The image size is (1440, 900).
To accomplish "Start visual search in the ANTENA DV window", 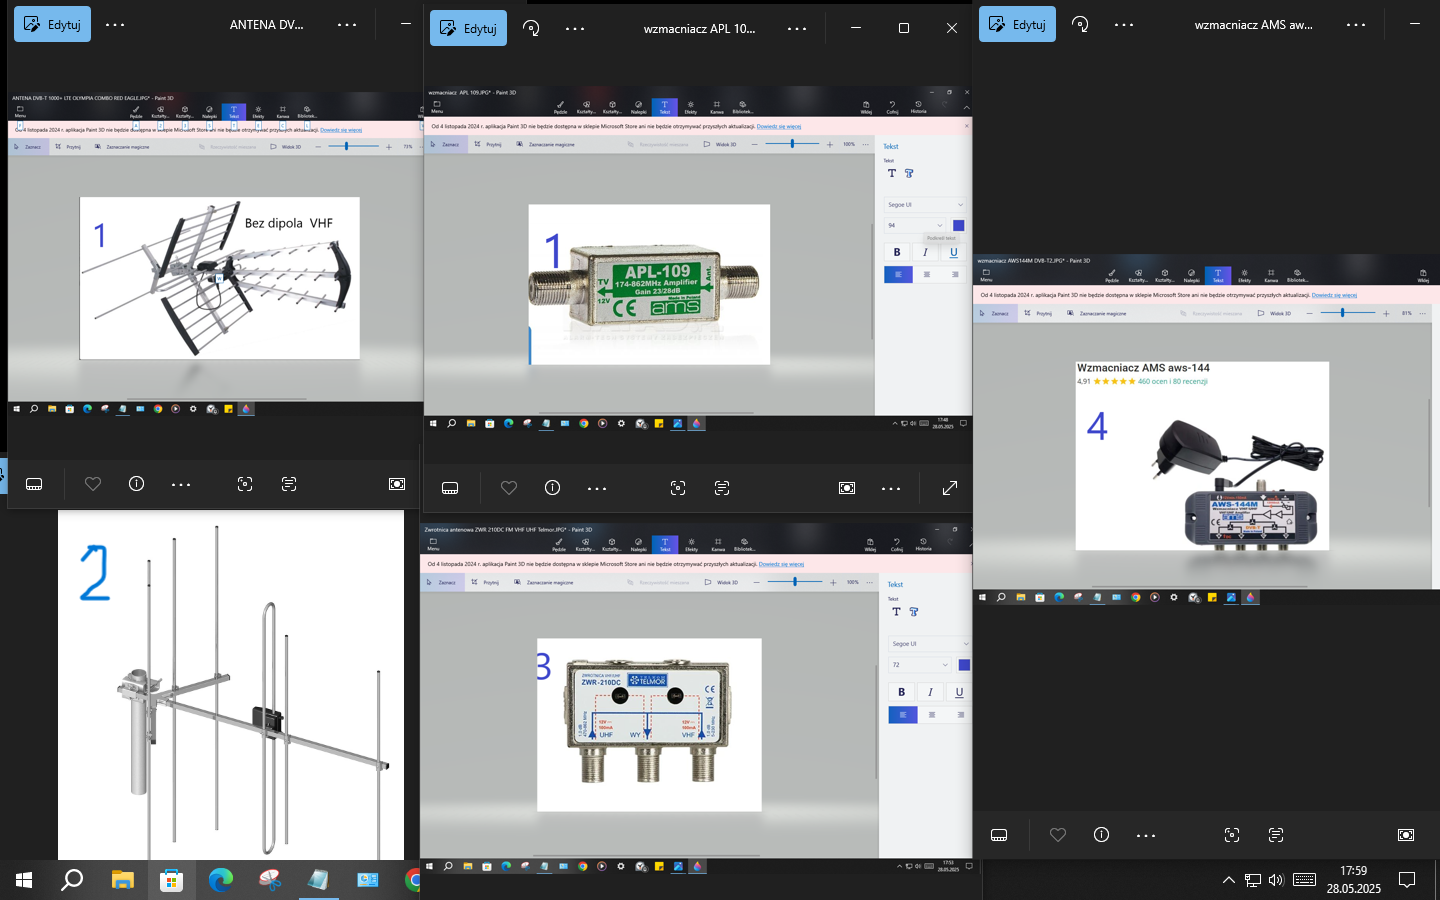I will click(245, 484).
